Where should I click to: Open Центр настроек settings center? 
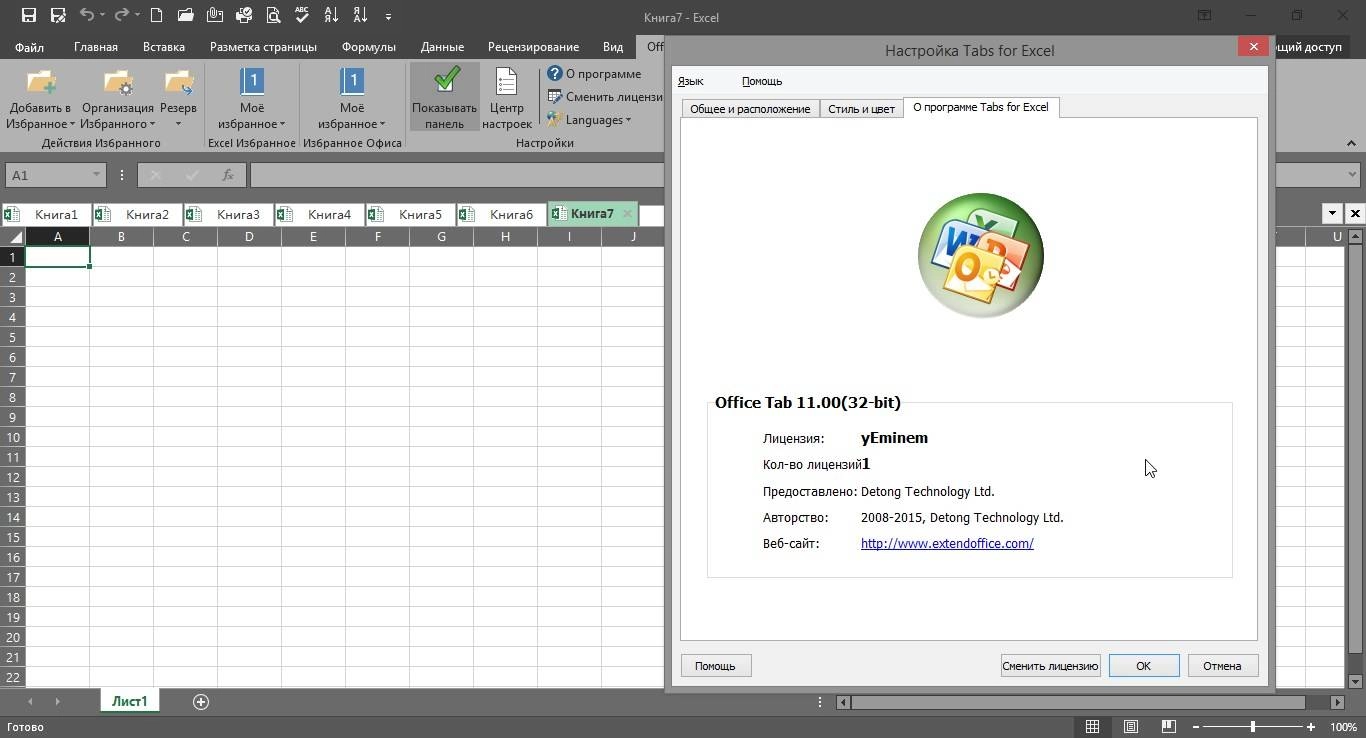(507, 99)
